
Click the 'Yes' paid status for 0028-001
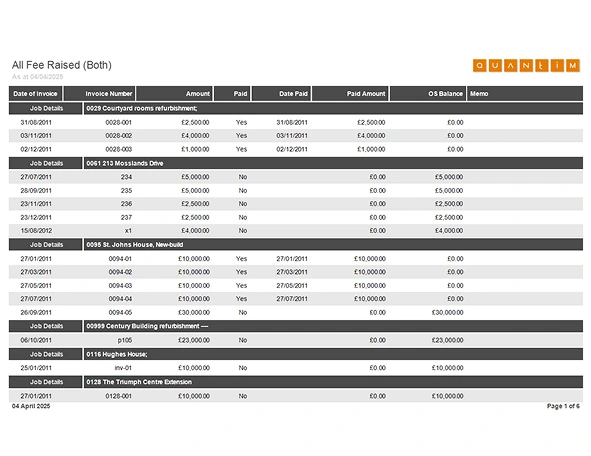[x=241, y=122]
